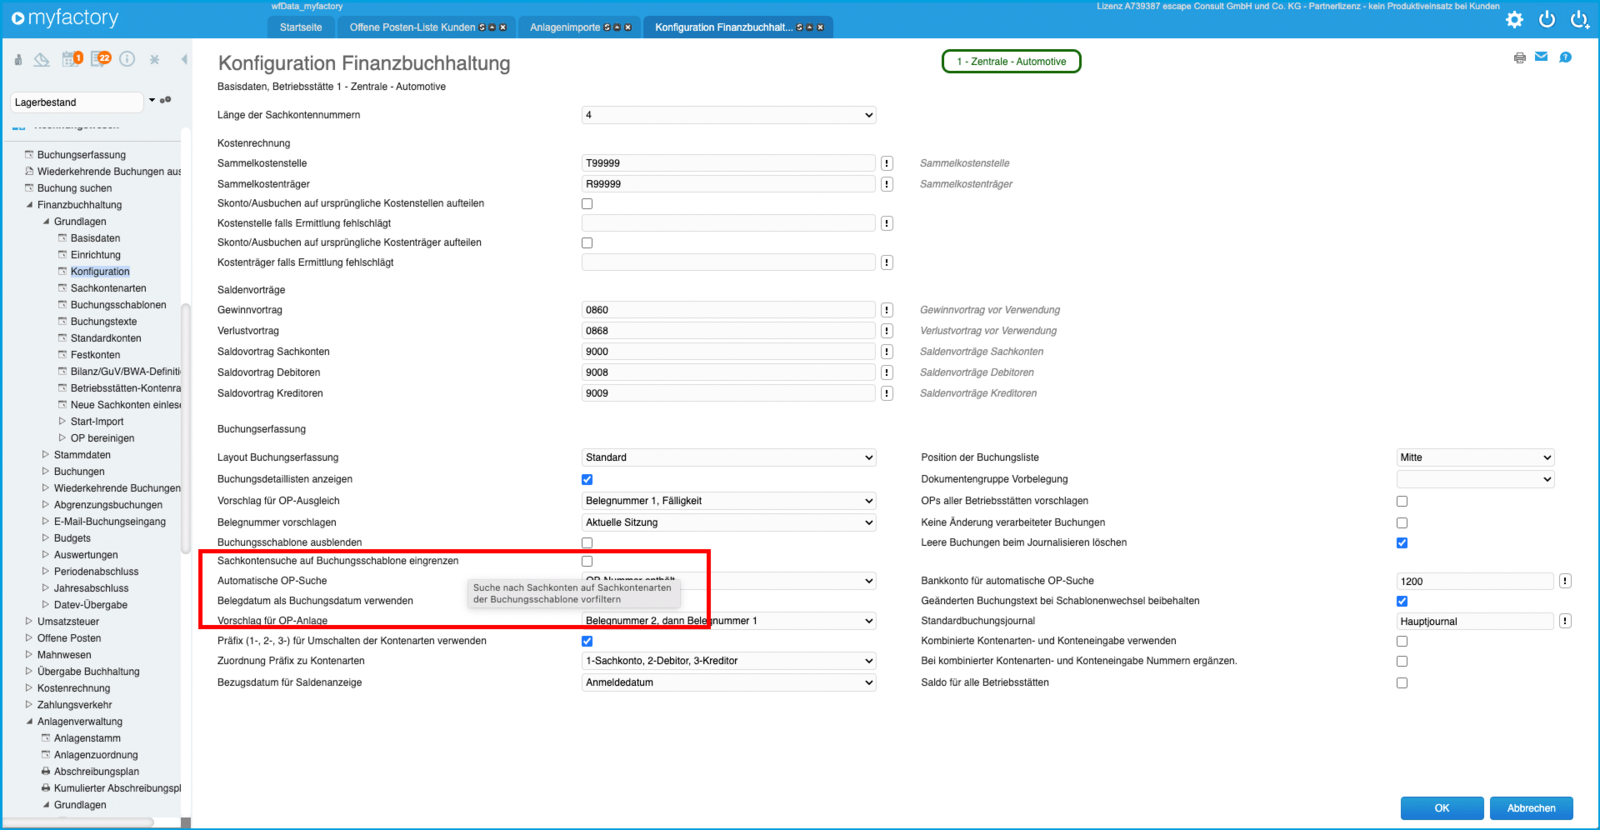The image size is (1600, 830).
Task: Open notes icon with badge 22
Action: 100,59
